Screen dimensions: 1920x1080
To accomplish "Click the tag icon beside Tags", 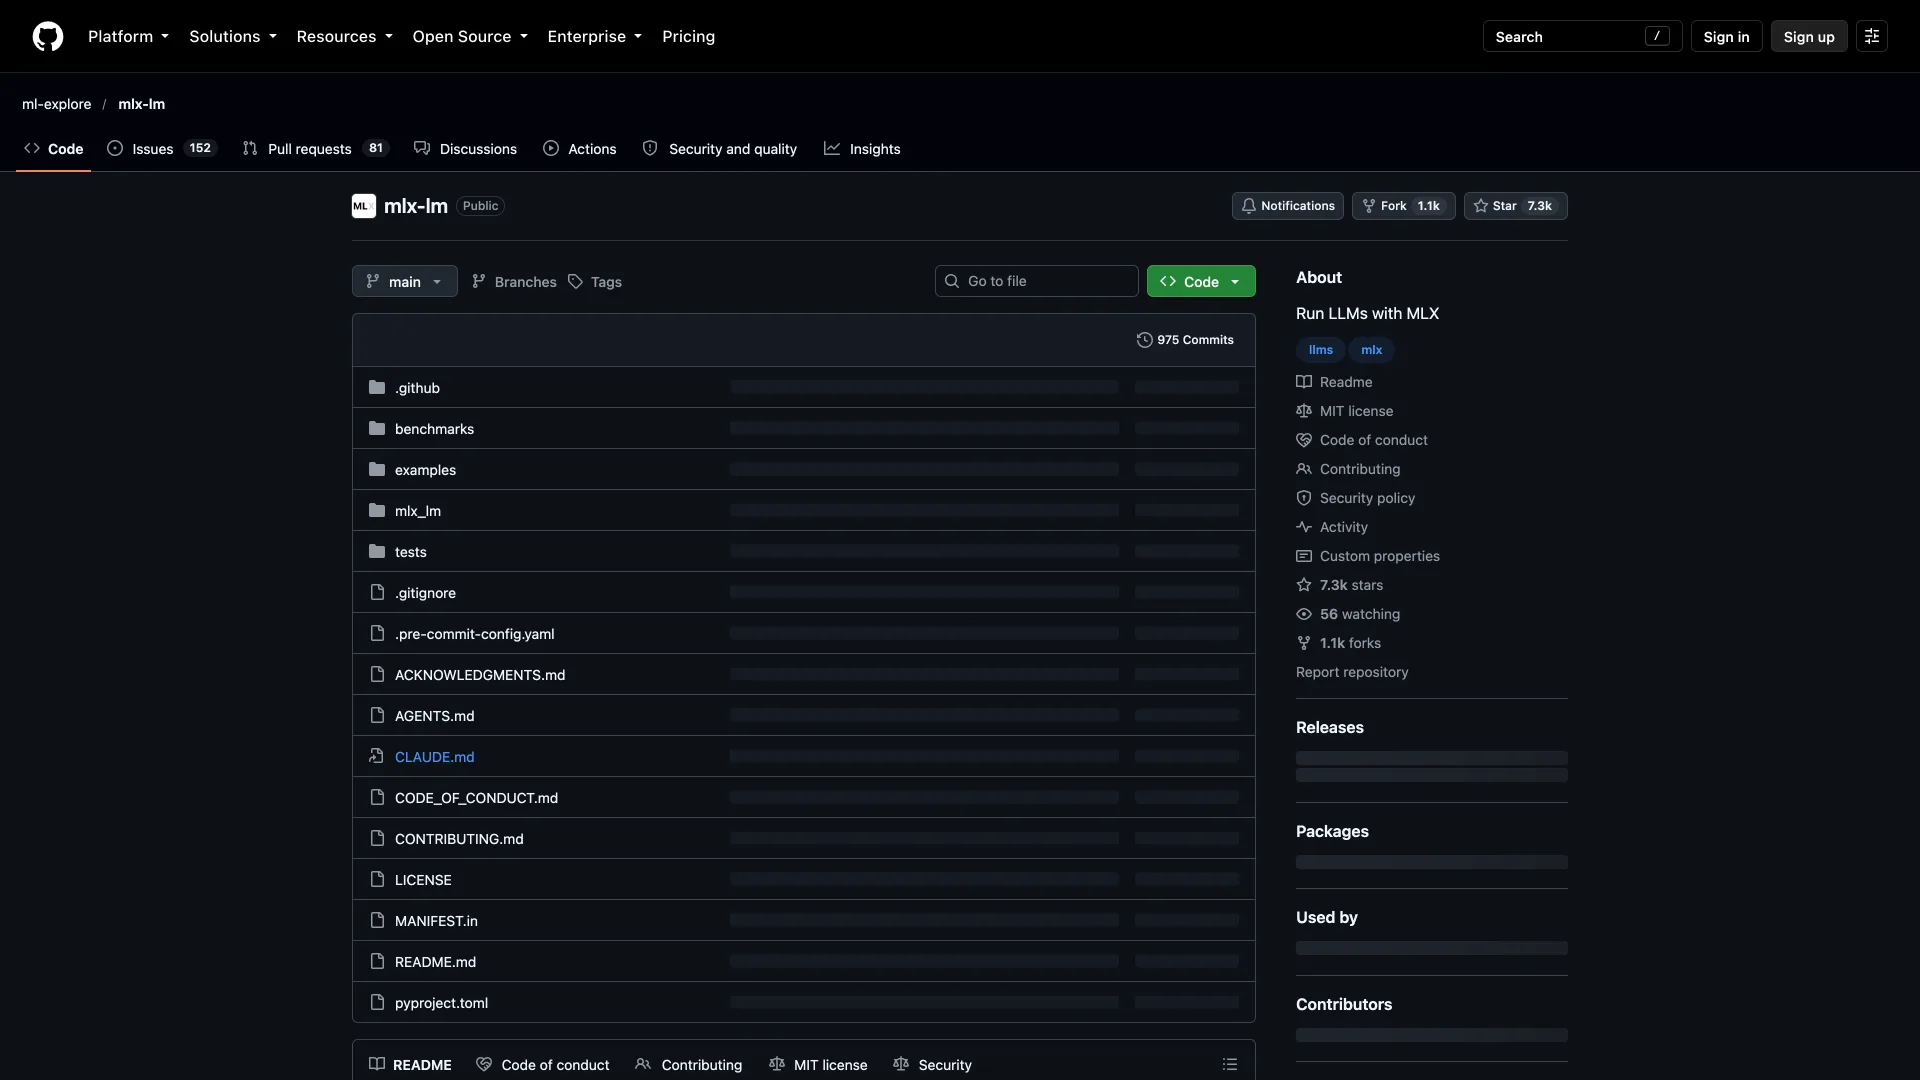I will point(576,282).
